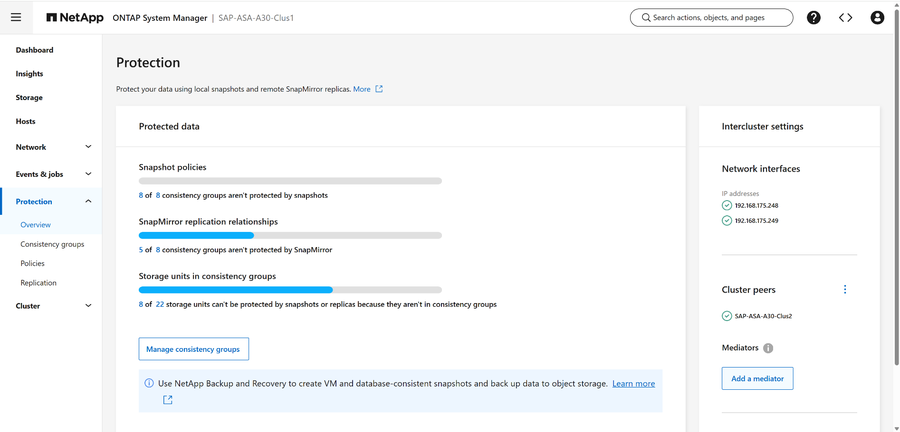Screen dimensions: 900x432
Task: Open Network sidebar item
Action: 31,147
